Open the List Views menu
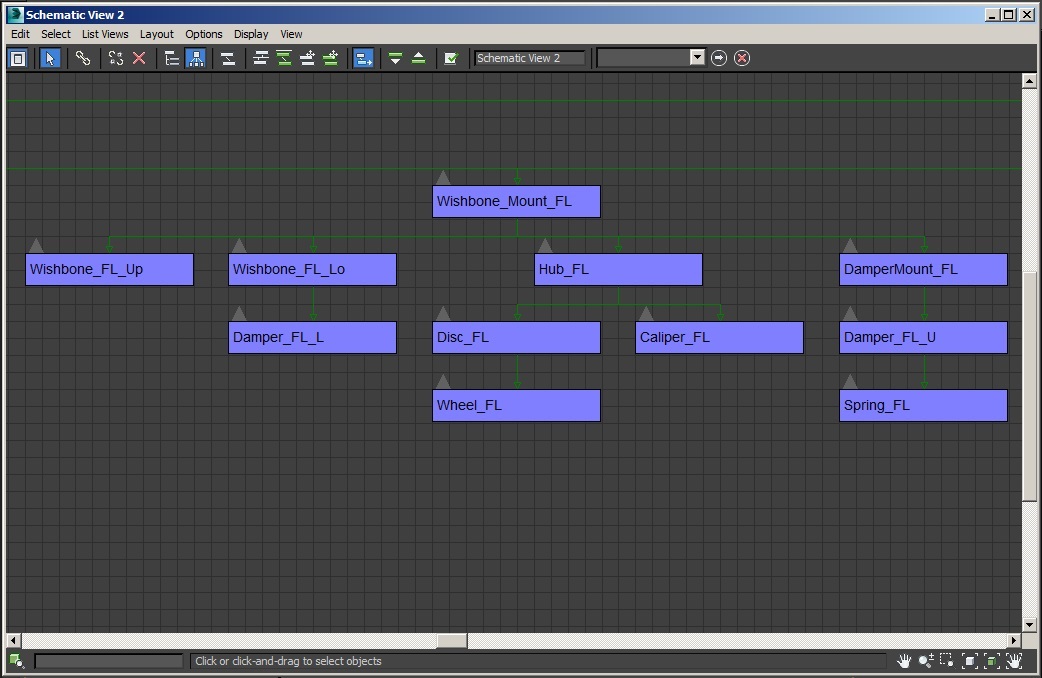The height and width of the screenshot is (678, 1042). click(105, 34)
